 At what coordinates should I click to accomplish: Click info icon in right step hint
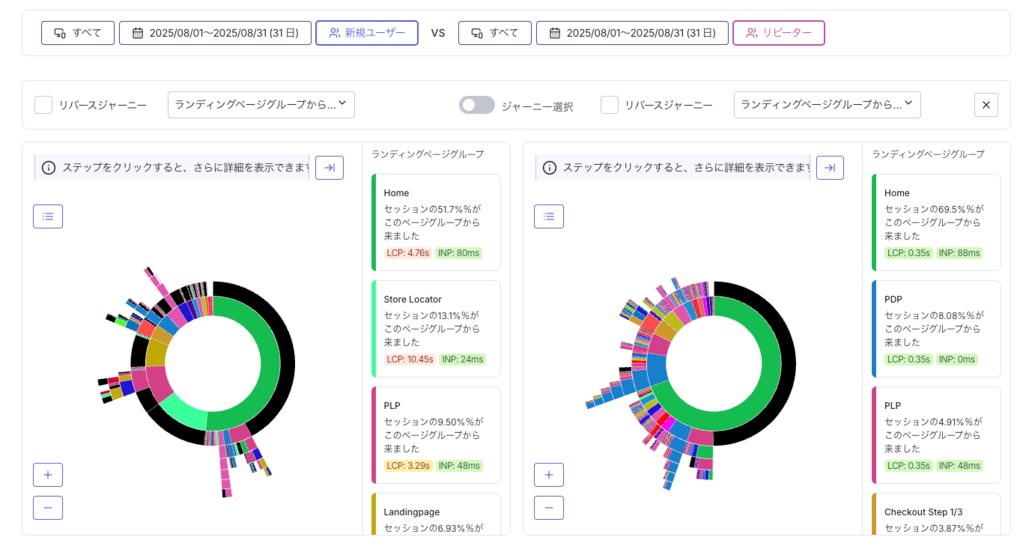click(549, 168)
